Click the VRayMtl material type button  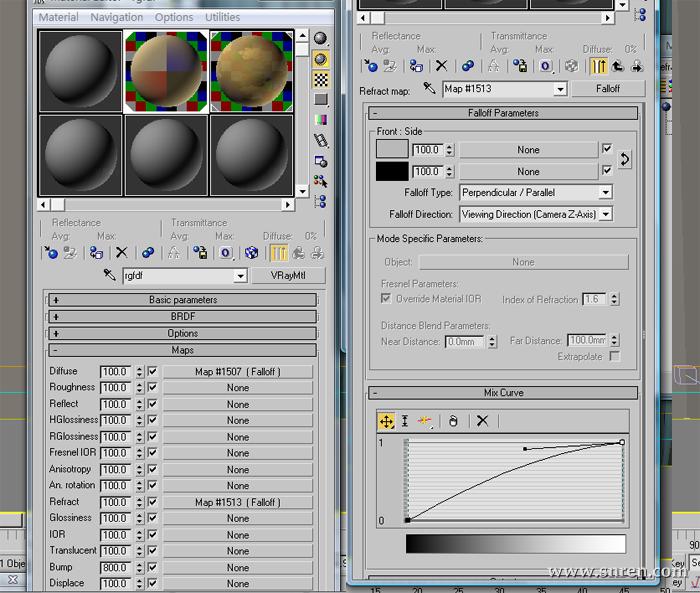285,276
